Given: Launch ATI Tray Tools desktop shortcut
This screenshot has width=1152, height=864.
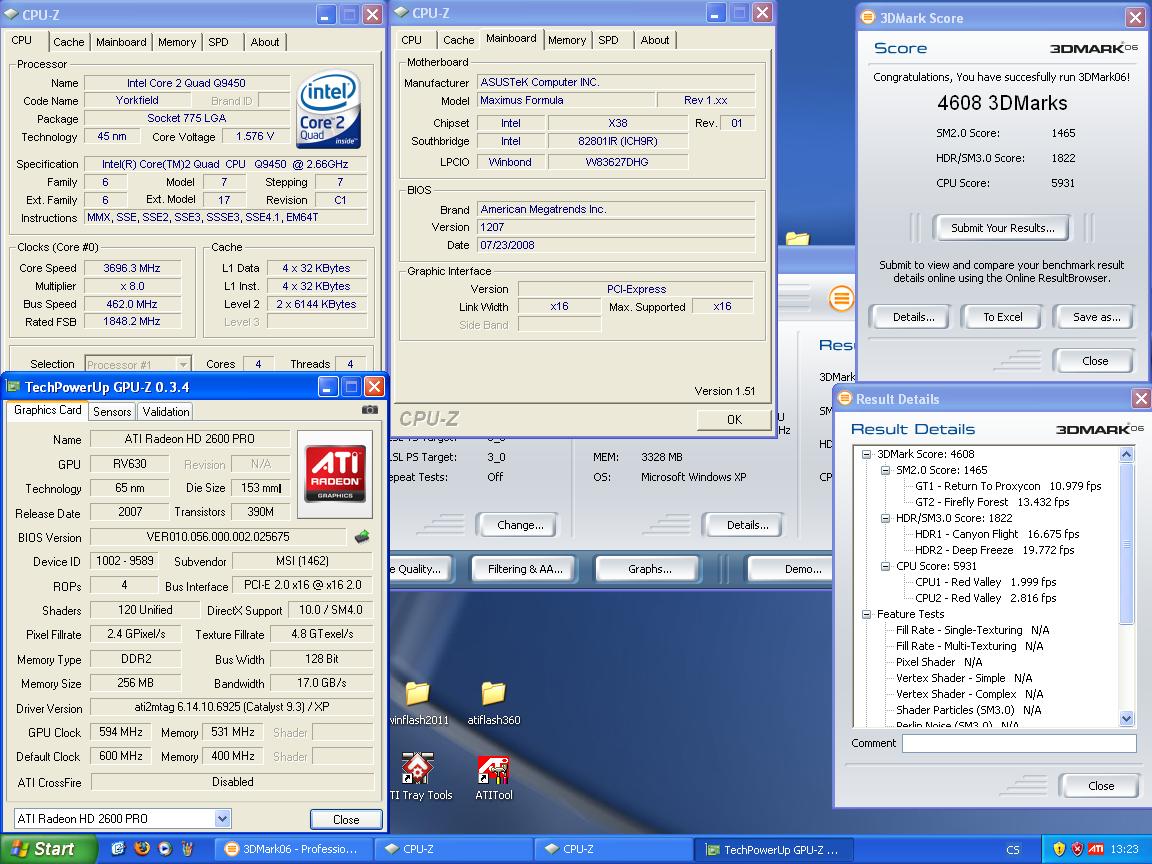Looking at the screenshot, I should point(420,777).
